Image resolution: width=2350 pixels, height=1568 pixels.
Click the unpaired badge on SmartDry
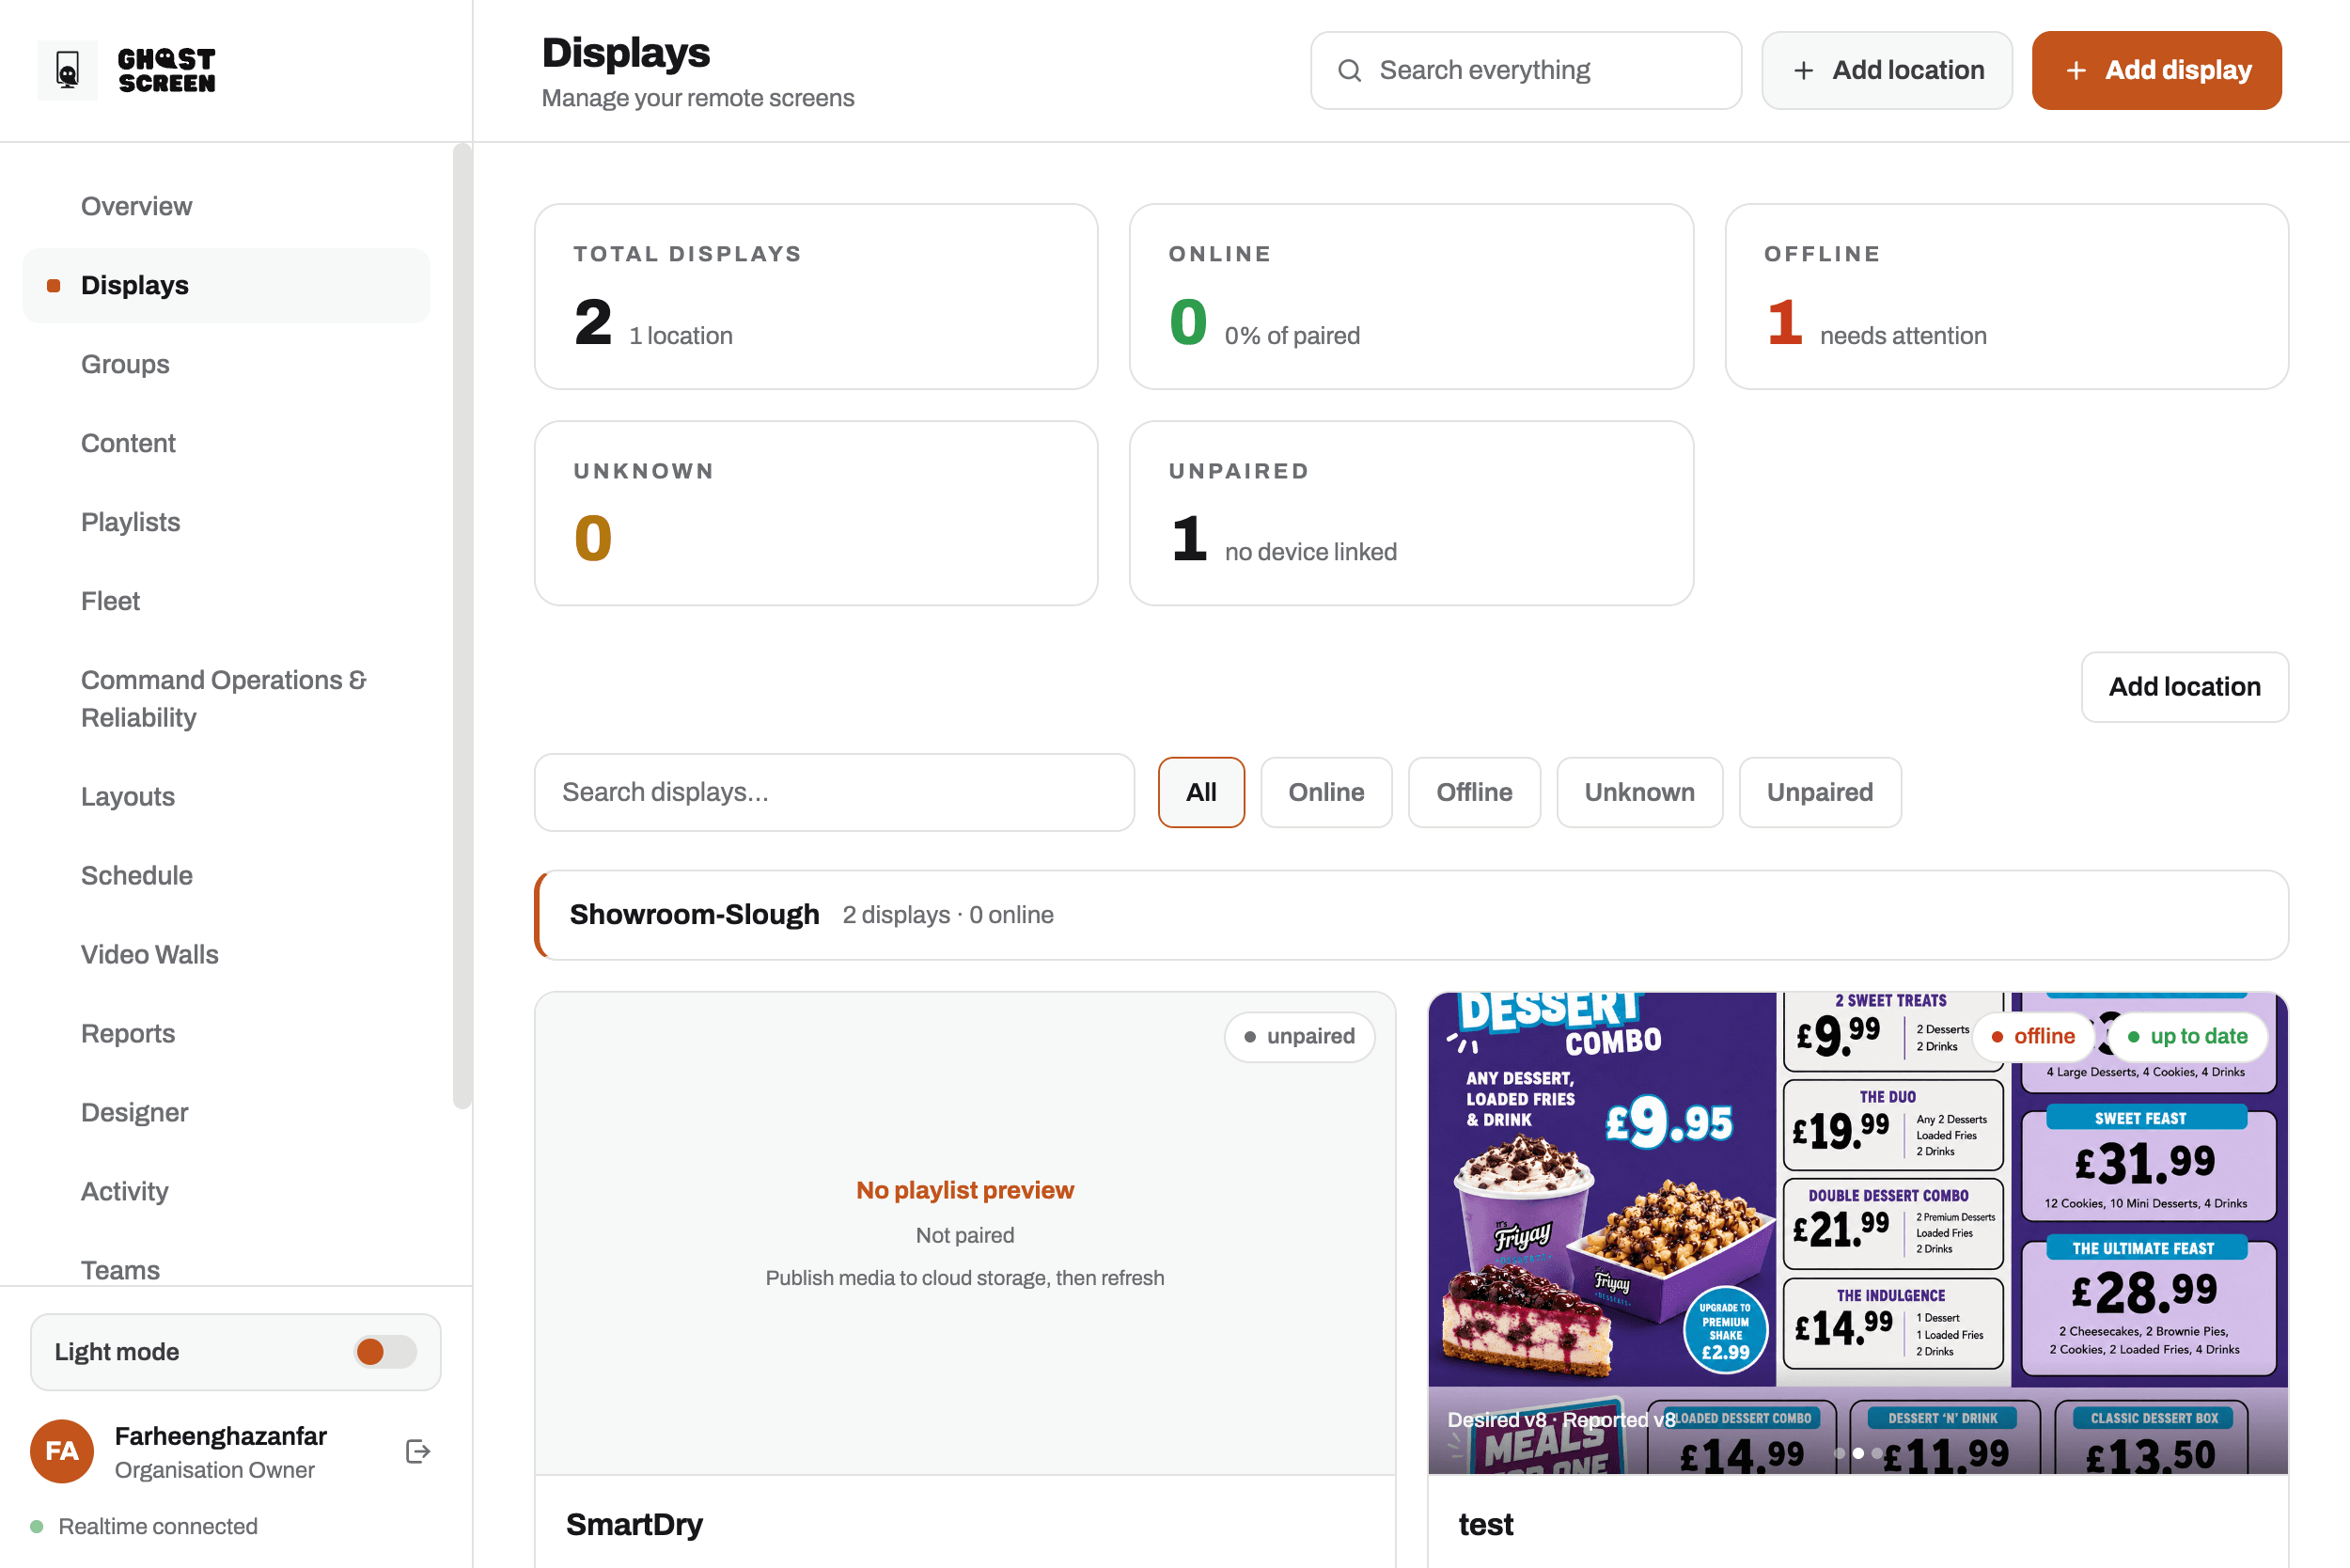[1299, 1037]
